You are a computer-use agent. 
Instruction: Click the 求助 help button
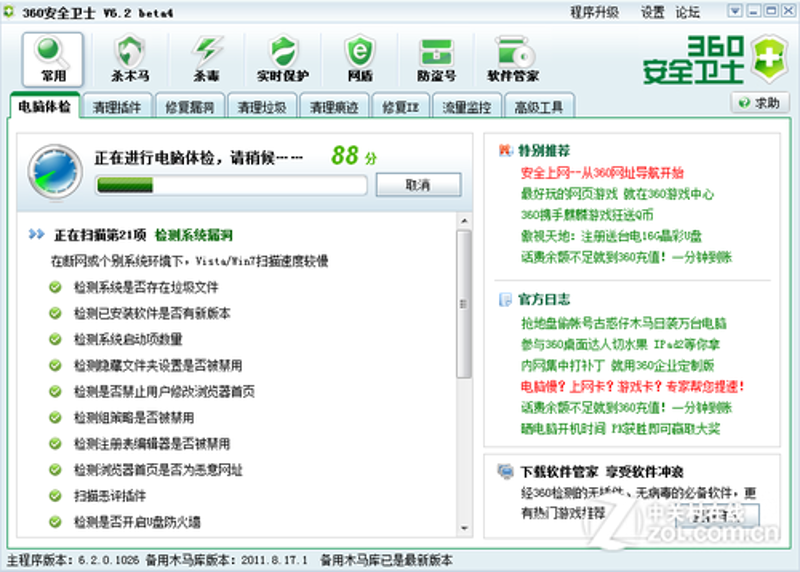760,103
